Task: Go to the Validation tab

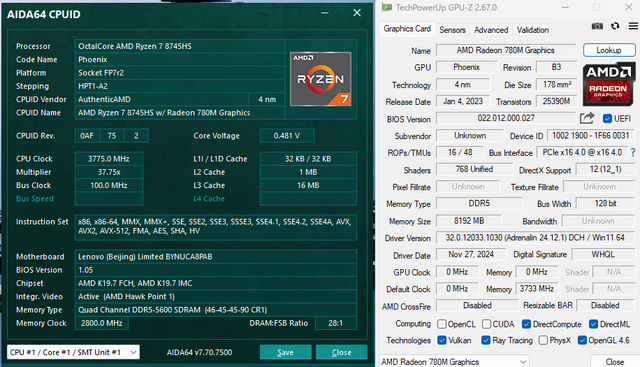Action: [533, 30]
